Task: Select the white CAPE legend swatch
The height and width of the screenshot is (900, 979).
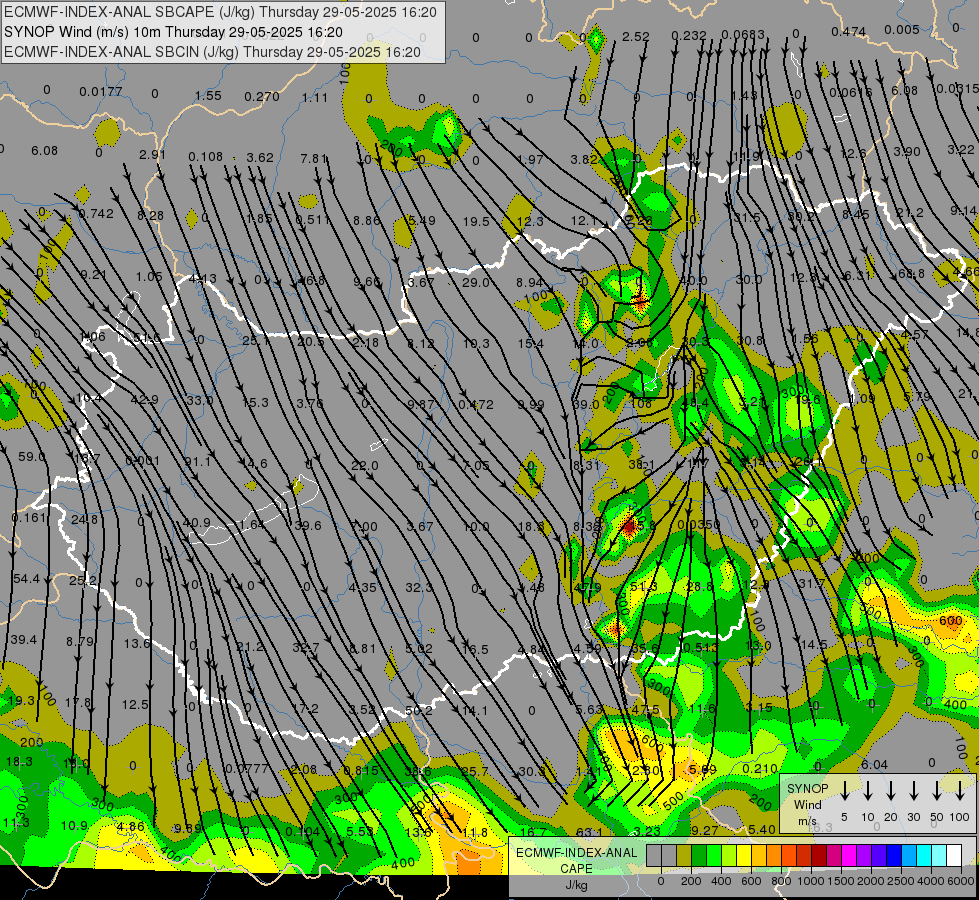Action: (x=954, y=856)
